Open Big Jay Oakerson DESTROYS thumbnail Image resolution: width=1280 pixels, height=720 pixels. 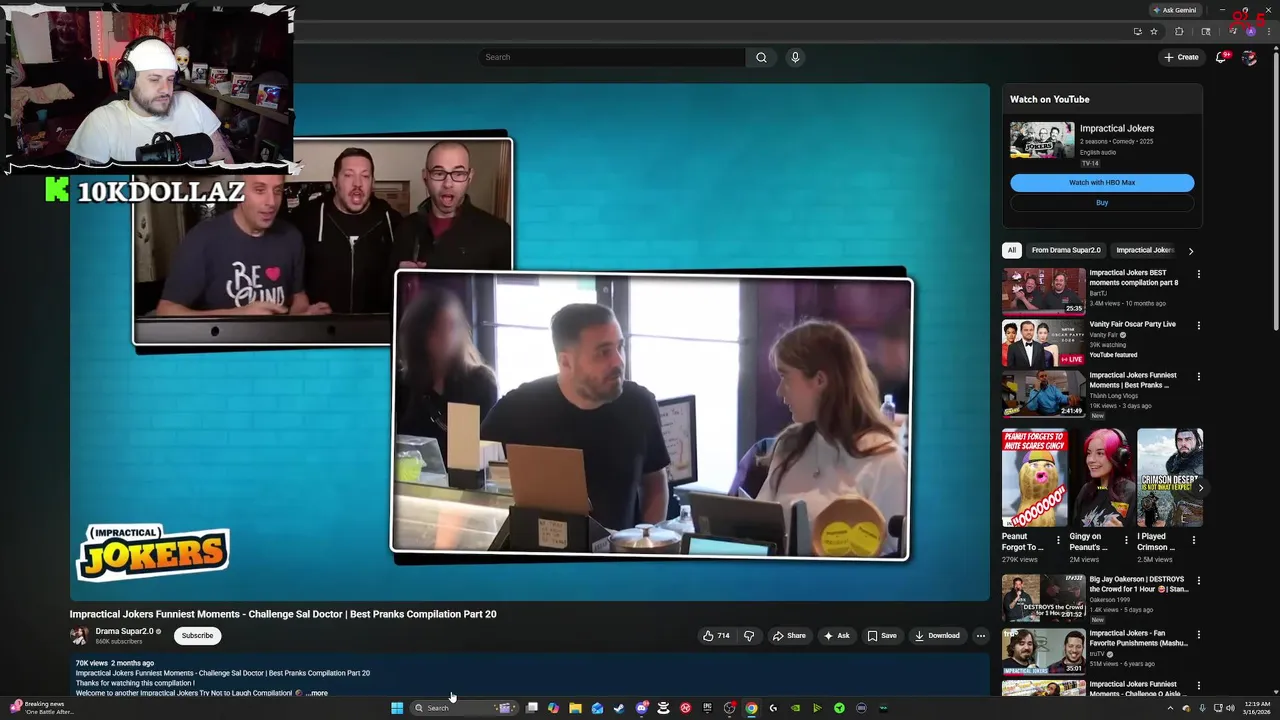1043,598
